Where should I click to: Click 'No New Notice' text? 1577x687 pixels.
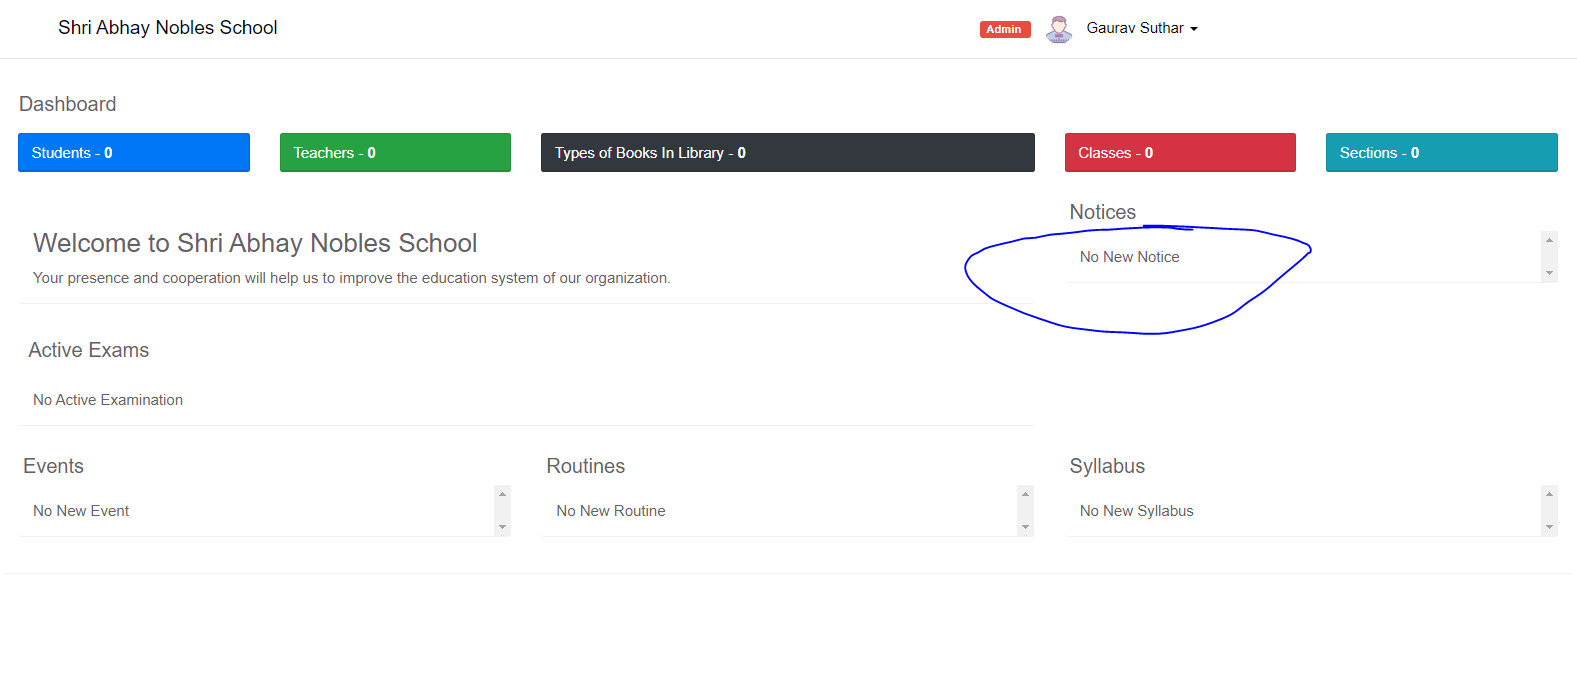pyautogui.click(x=1130, y=257)
